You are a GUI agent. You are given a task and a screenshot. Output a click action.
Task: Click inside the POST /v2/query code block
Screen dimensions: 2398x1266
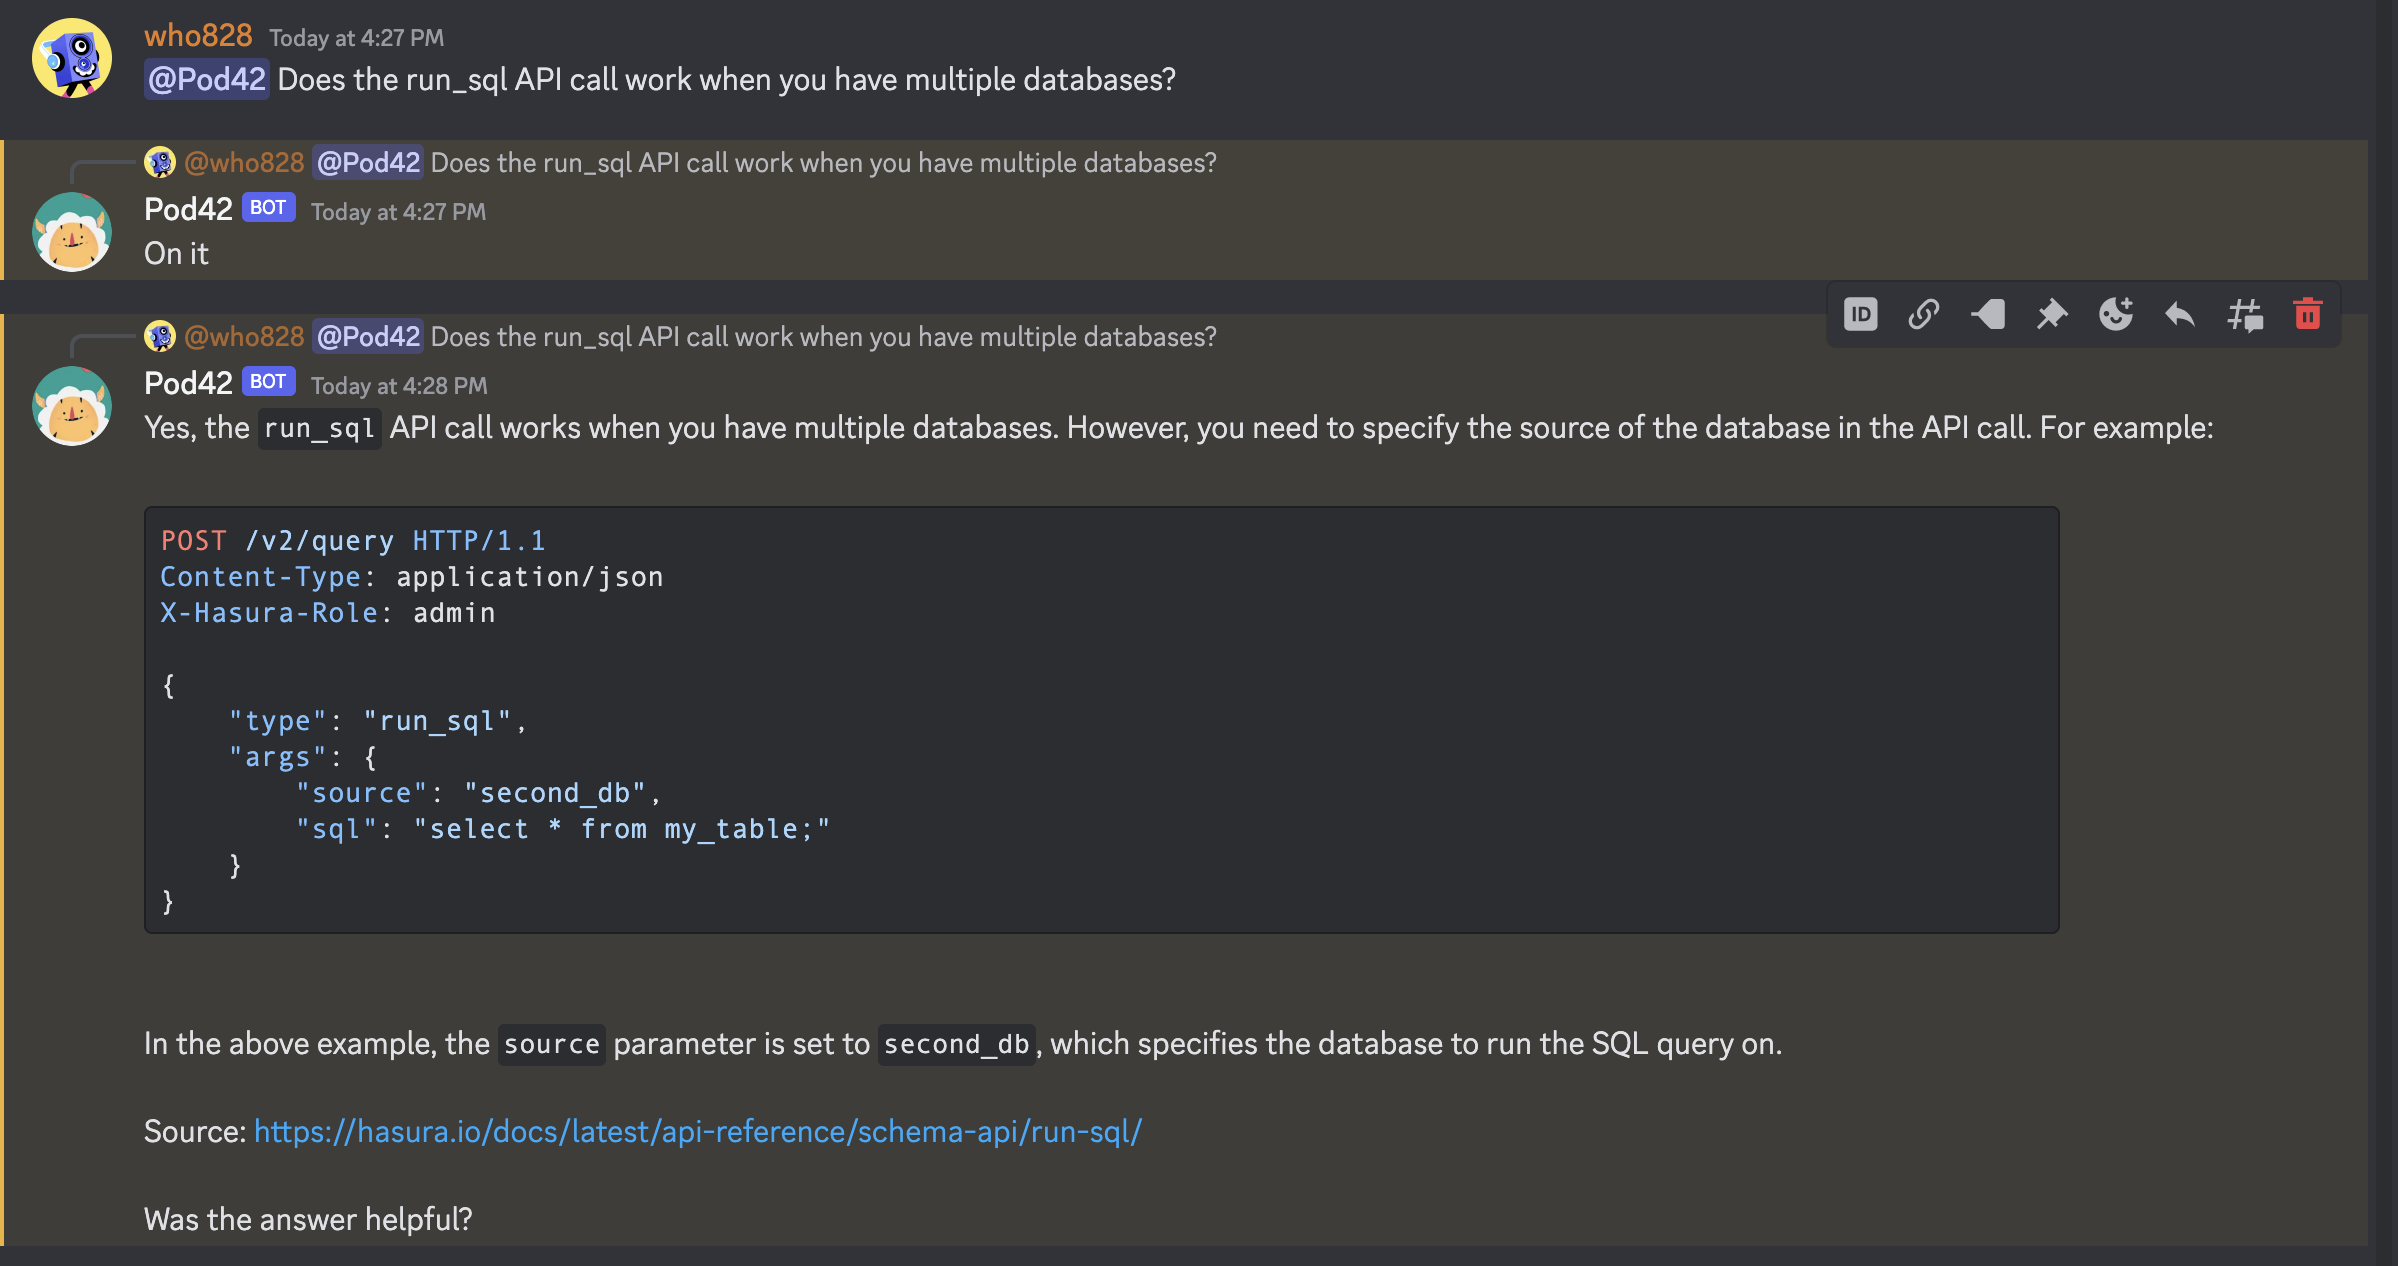tap(1100, 720)
